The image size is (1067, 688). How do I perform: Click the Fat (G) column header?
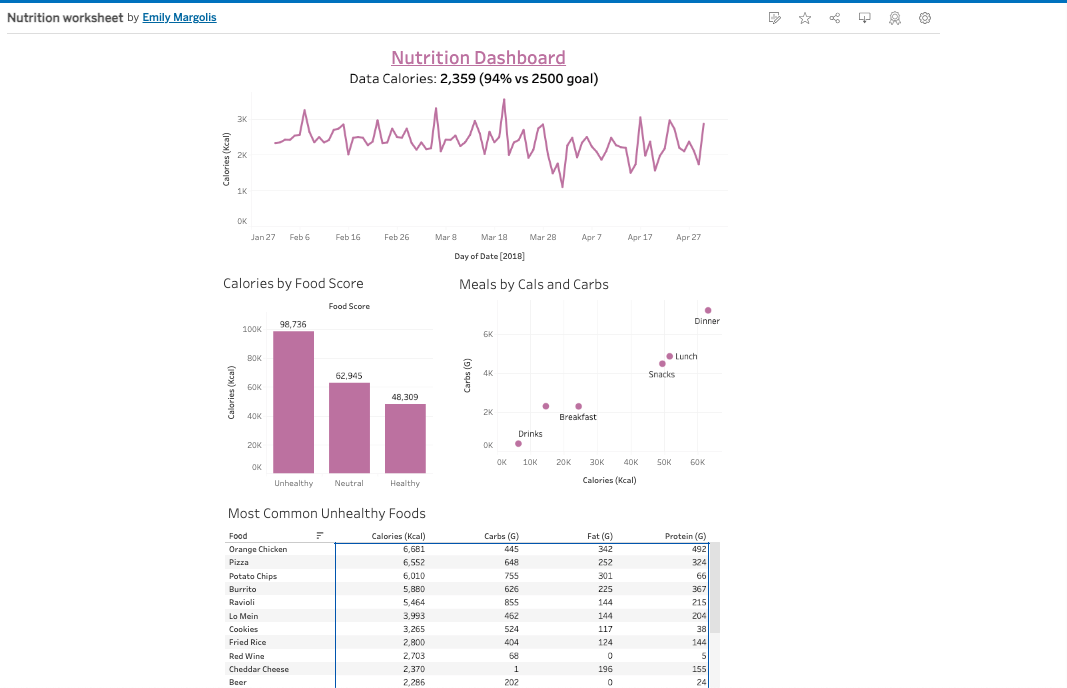pyautogui.click(x=600, y=536)
